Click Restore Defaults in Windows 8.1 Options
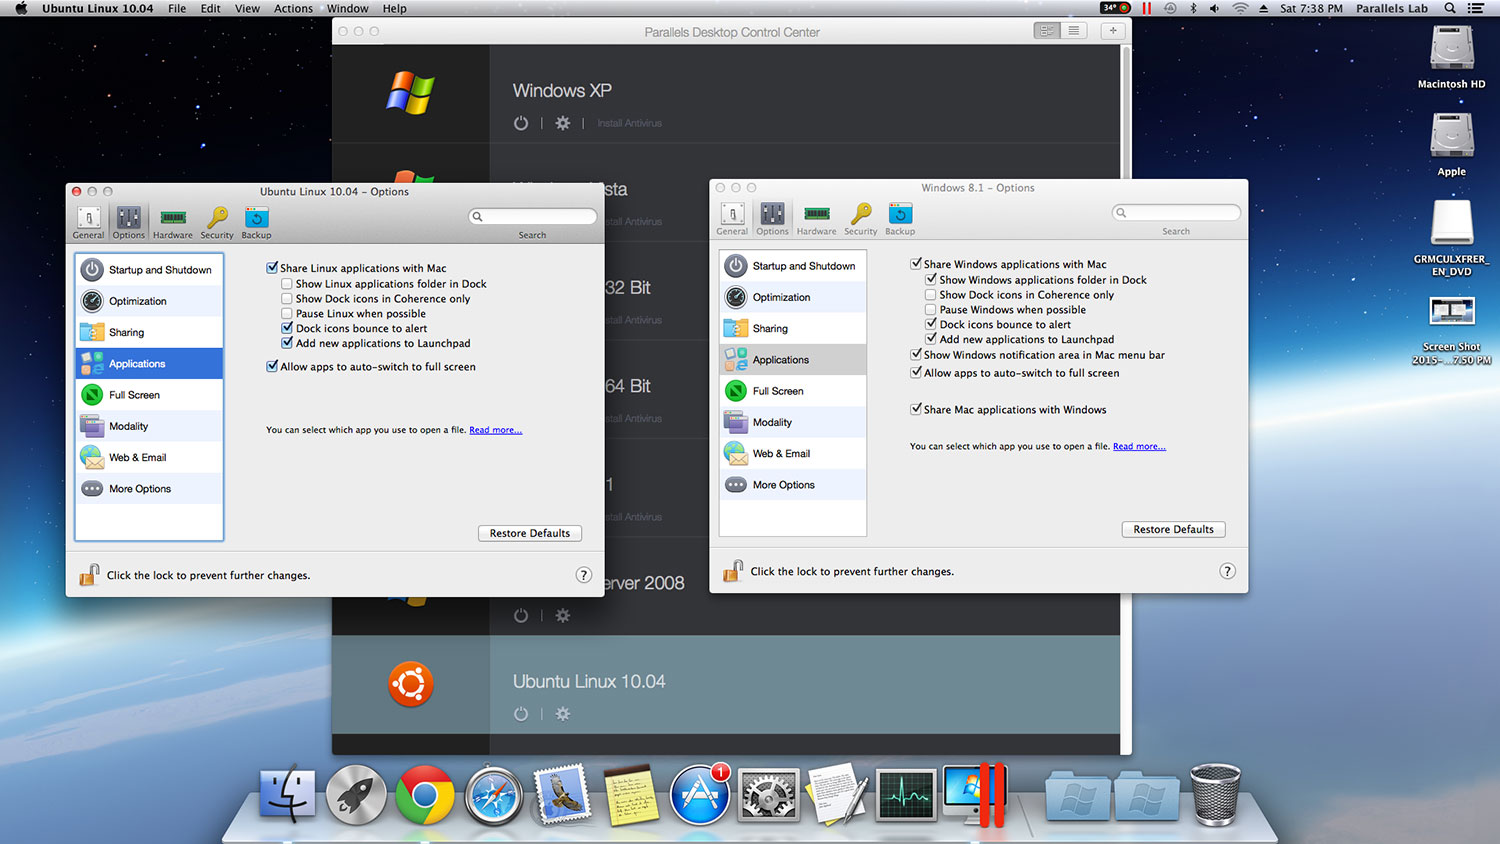 (1174, 529)
